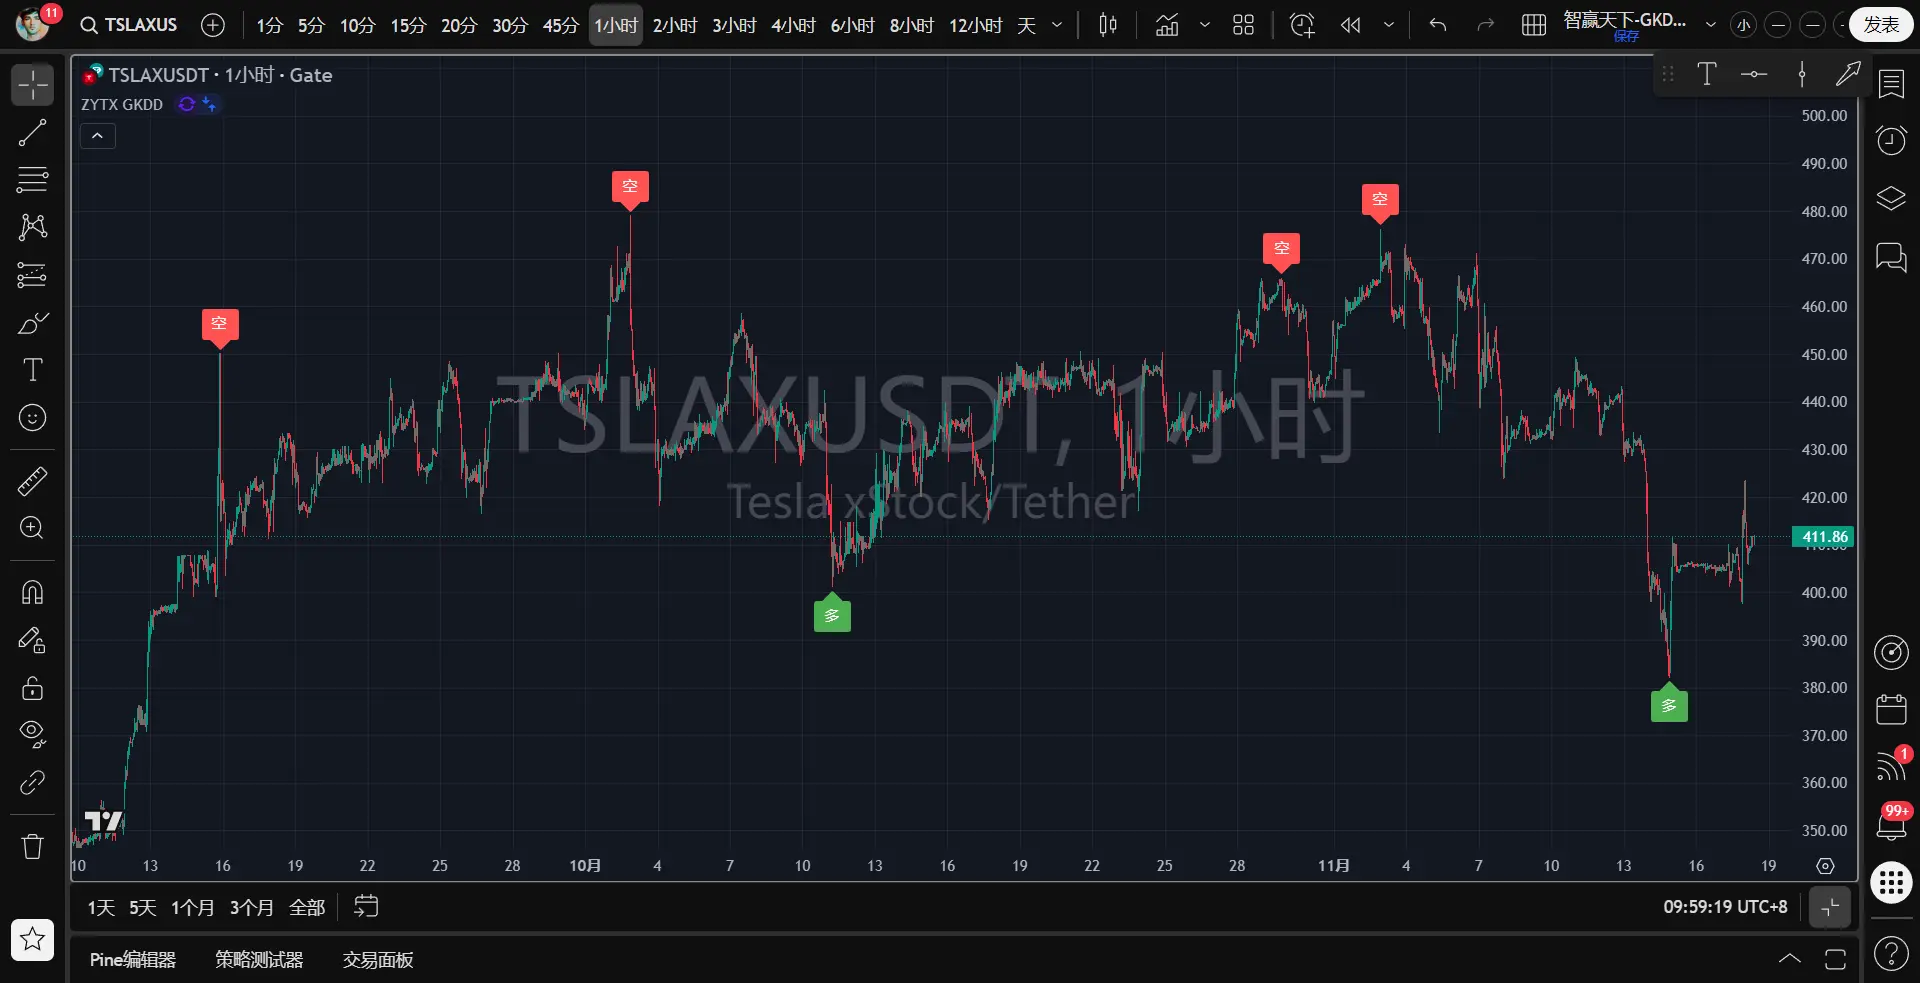Click the chain link icon in left toolbar
The width and height of the screenshot is (1920, 983).
coord(32,782)
